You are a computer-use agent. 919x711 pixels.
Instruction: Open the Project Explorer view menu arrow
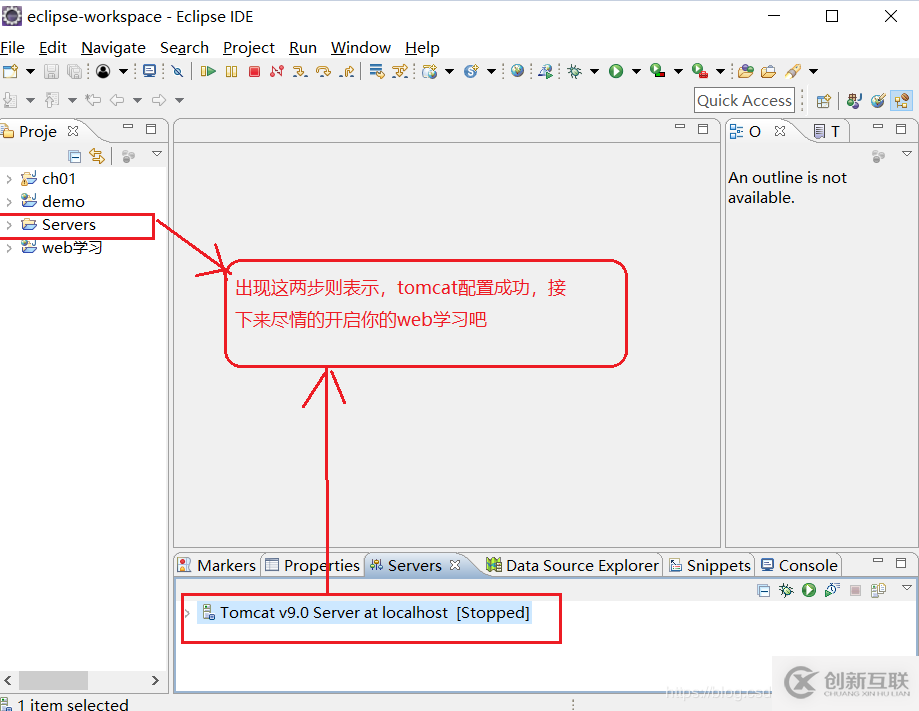click(156, 155)
